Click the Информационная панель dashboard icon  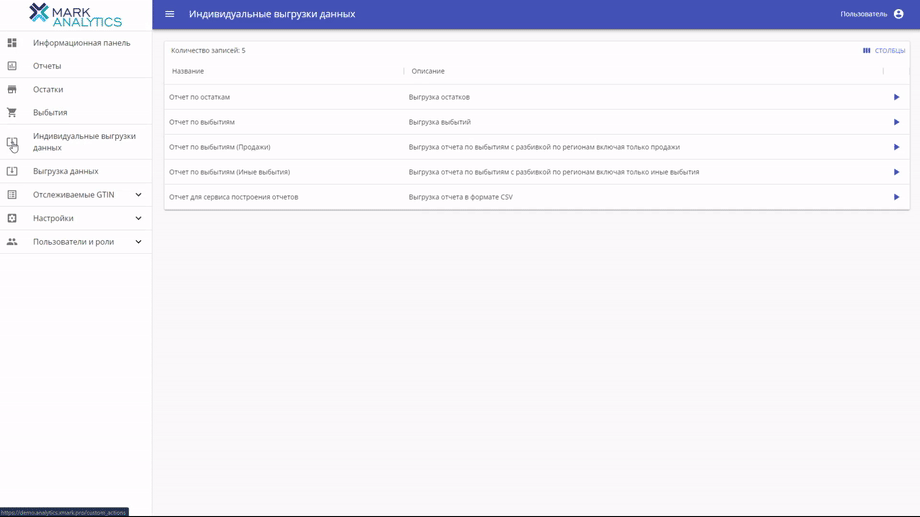(12, 43)
